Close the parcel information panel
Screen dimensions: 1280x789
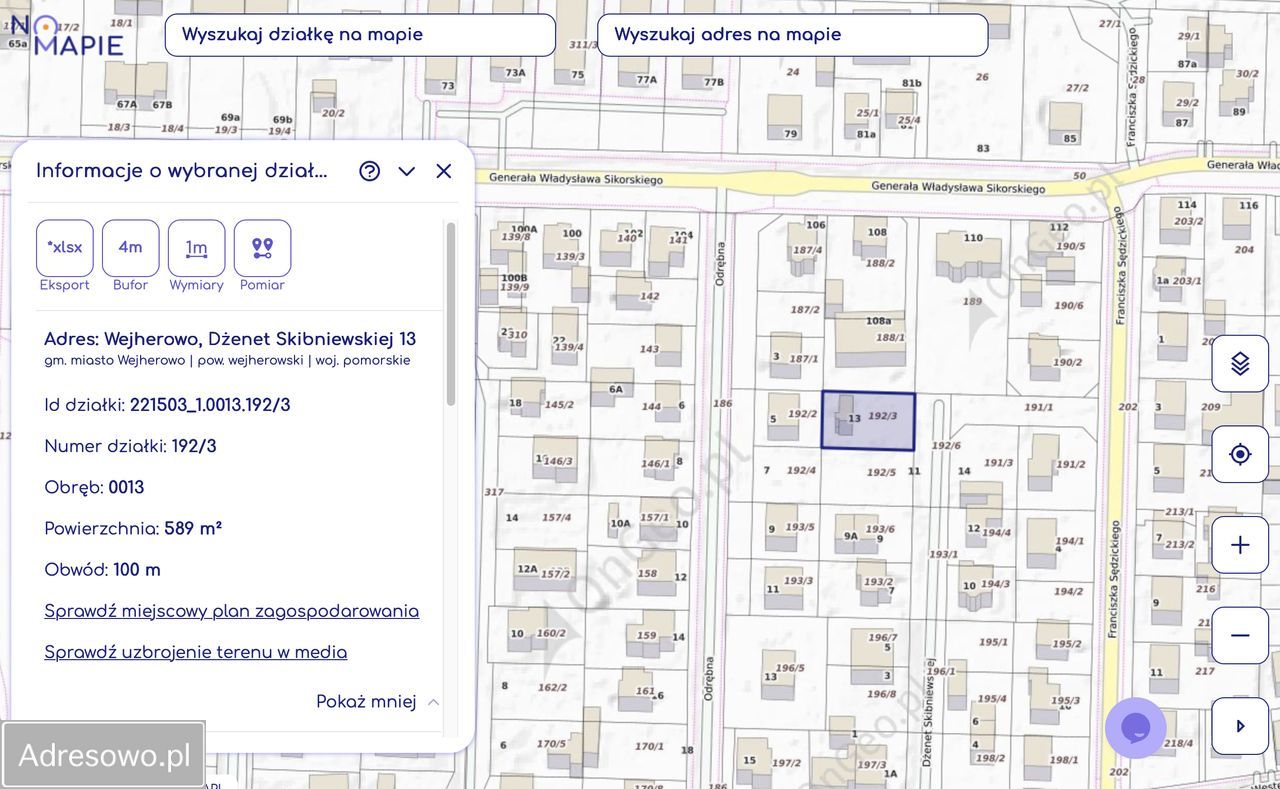(444, 171)
